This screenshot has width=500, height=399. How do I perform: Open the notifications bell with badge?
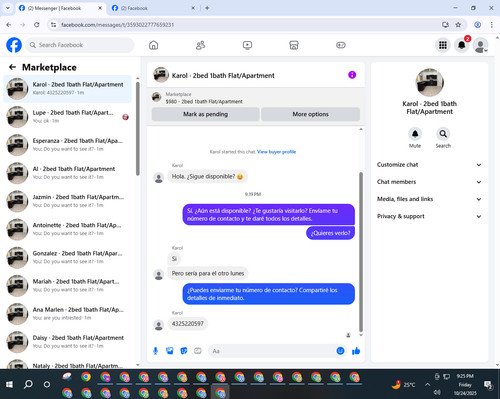462,45
